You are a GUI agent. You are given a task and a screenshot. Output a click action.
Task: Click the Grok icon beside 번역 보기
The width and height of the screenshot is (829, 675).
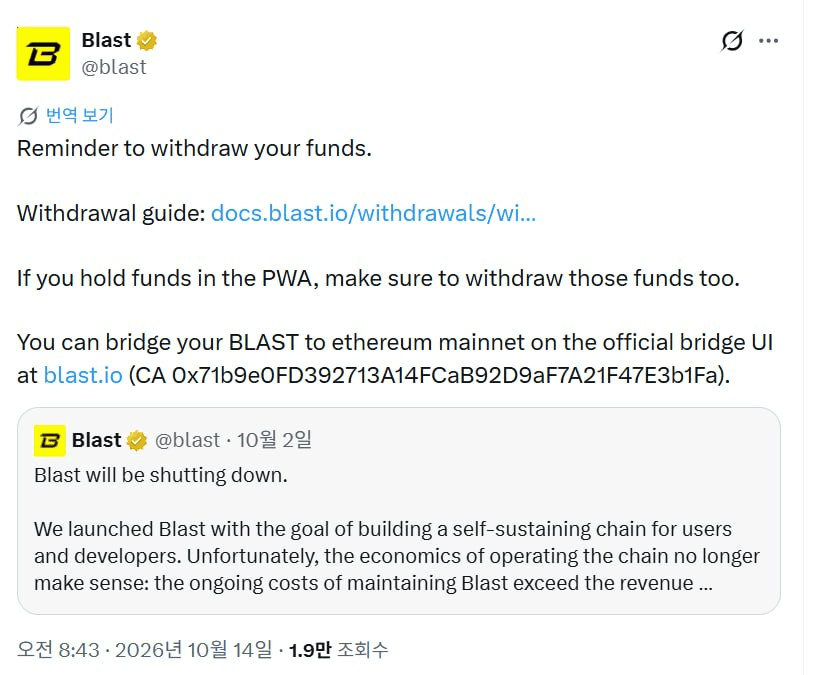coord(28,116)
